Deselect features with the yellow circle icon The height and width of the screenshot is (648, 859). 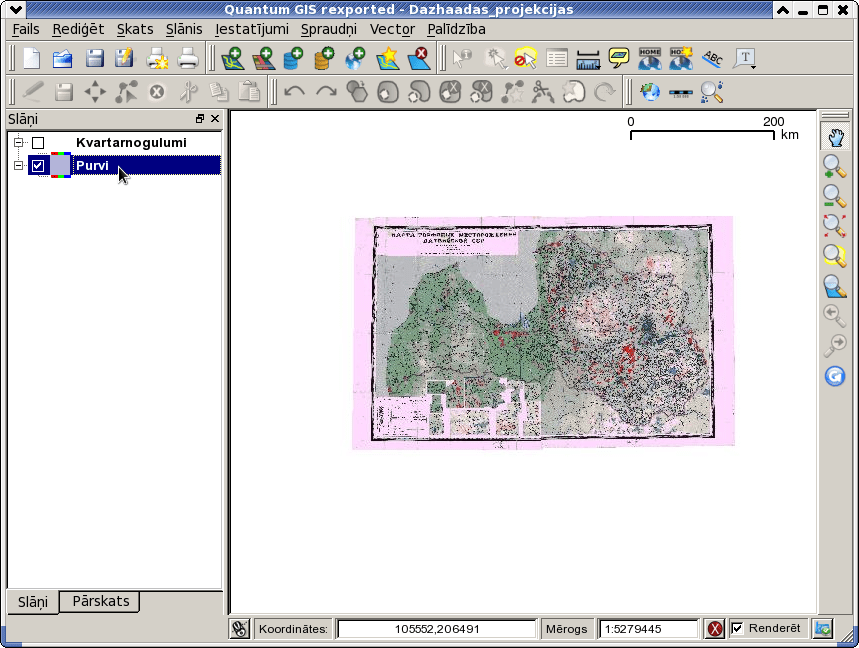tap(525, 58)
